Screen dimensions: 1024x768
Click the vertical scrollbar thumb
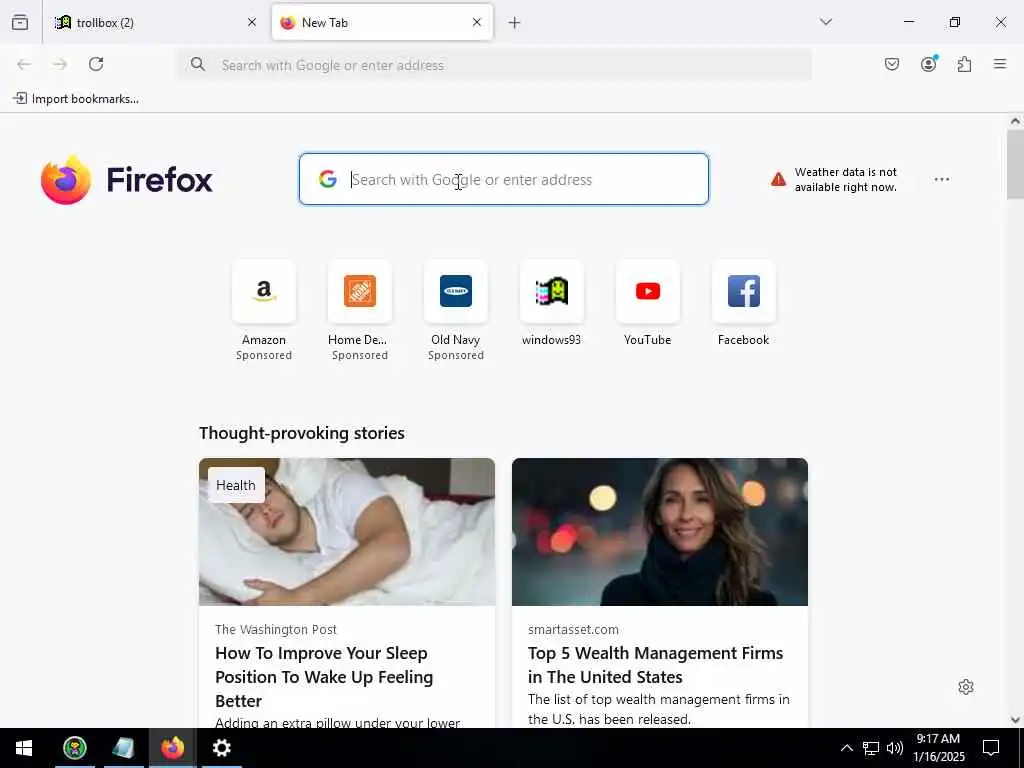pyautogui.click(x=1015, y=164)
